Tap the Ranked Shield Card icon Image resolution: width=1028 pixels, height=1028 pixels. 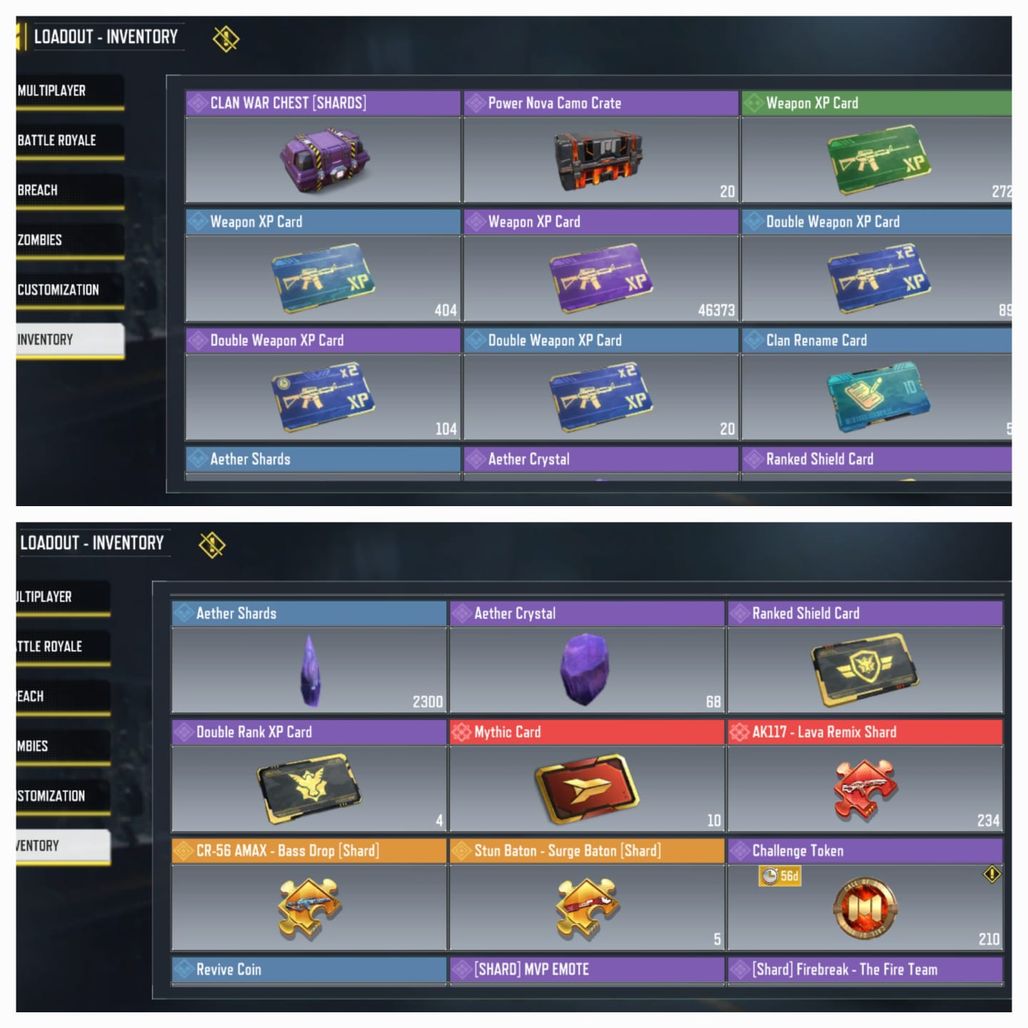point(865,669)
